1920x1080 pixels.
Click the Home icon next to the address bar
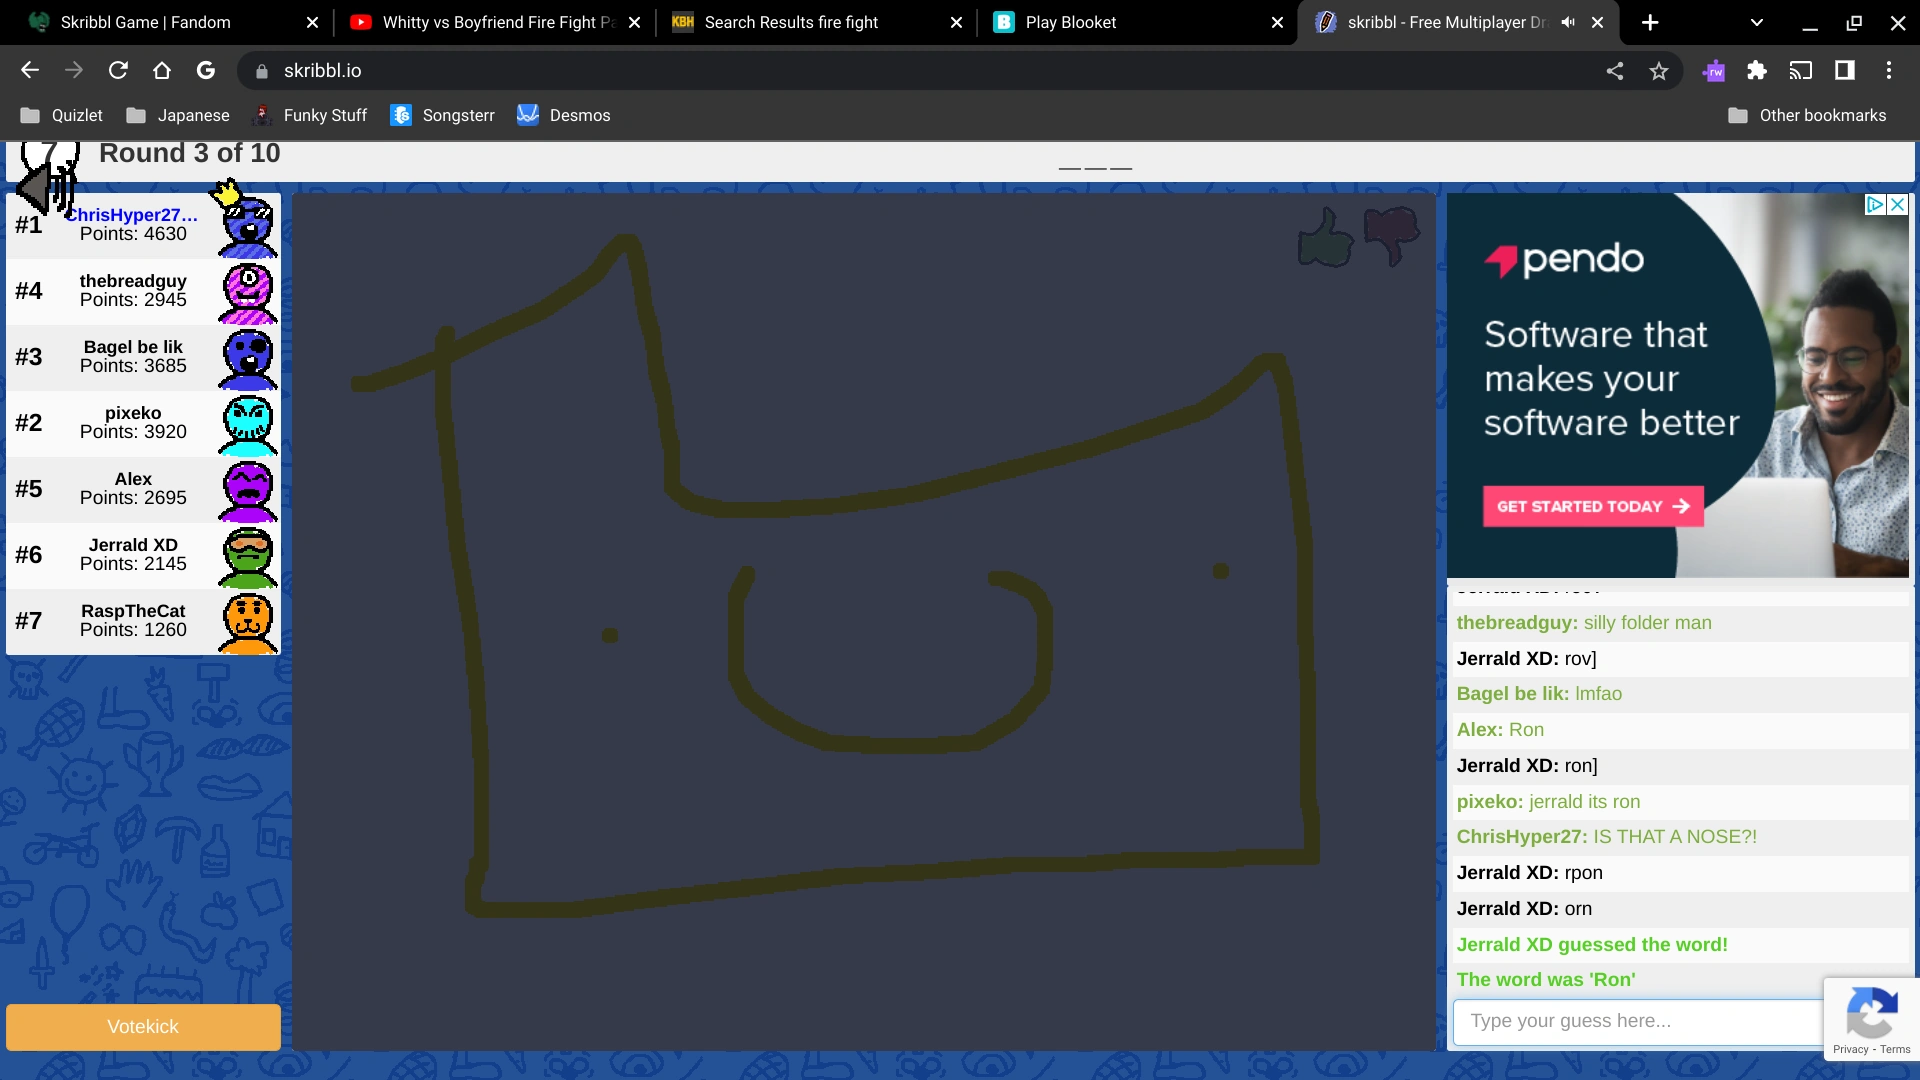[161, 70]
